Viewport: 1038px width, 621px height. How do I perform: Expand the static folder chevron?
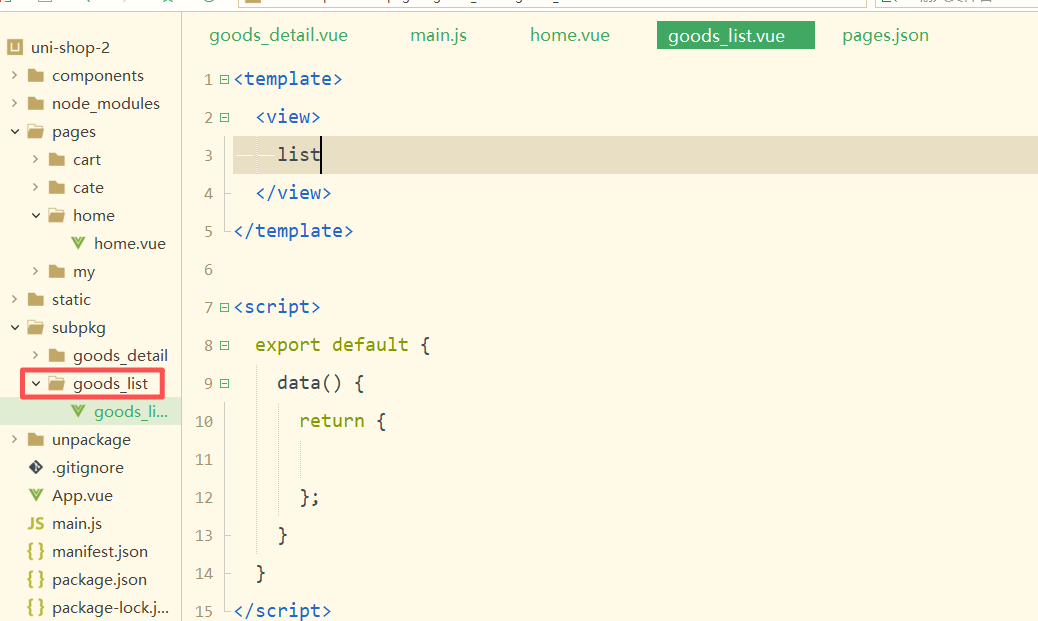[15, 299]
